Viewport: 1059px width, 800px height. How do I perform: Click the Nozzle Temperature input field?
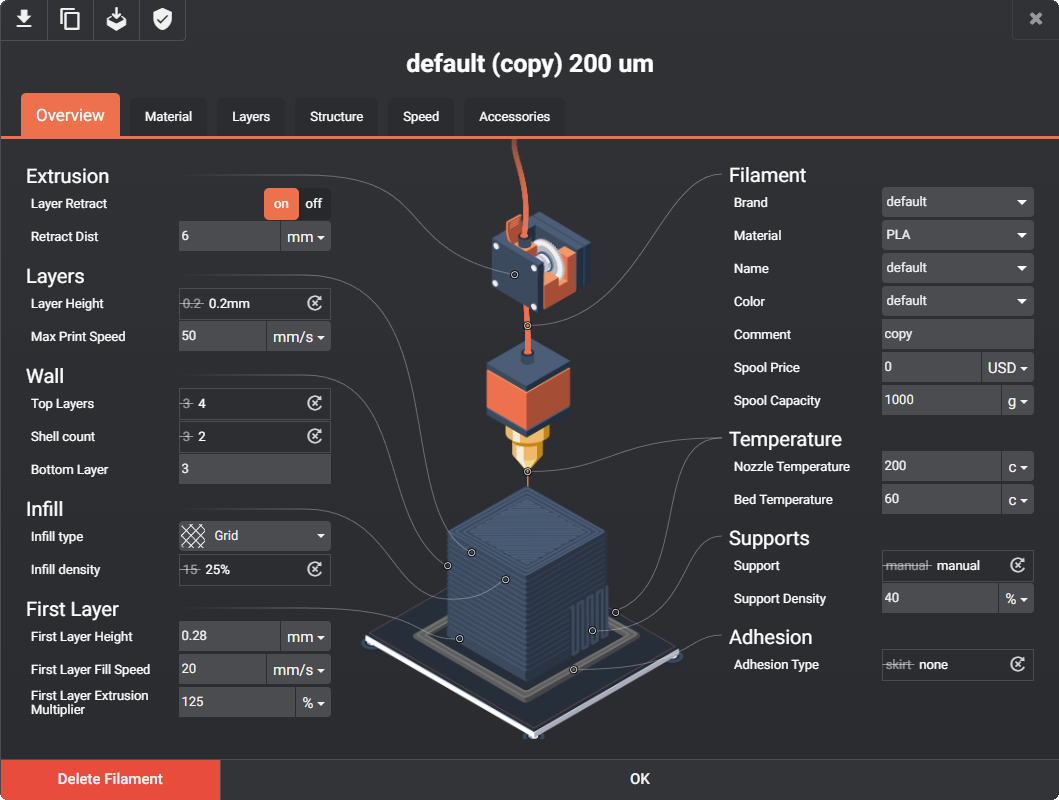coord(941,466)
